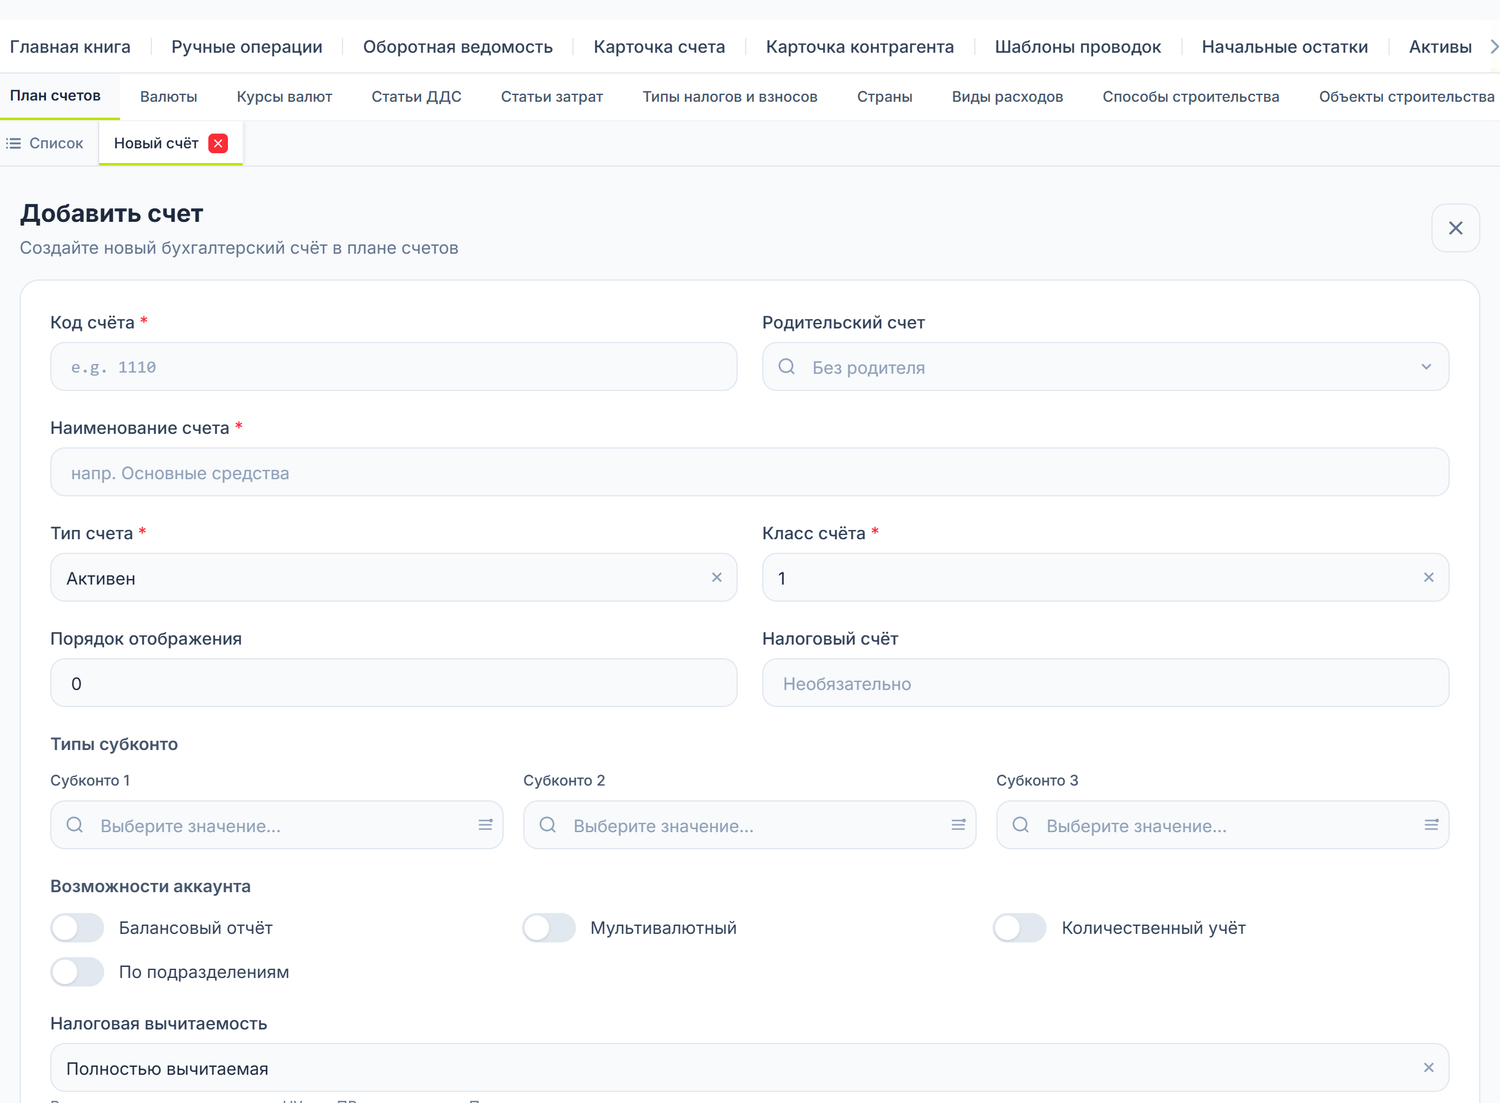Click the search icon in Субконто 3
This screenshot has width=1500, height=1103.
click(1021, 825)
